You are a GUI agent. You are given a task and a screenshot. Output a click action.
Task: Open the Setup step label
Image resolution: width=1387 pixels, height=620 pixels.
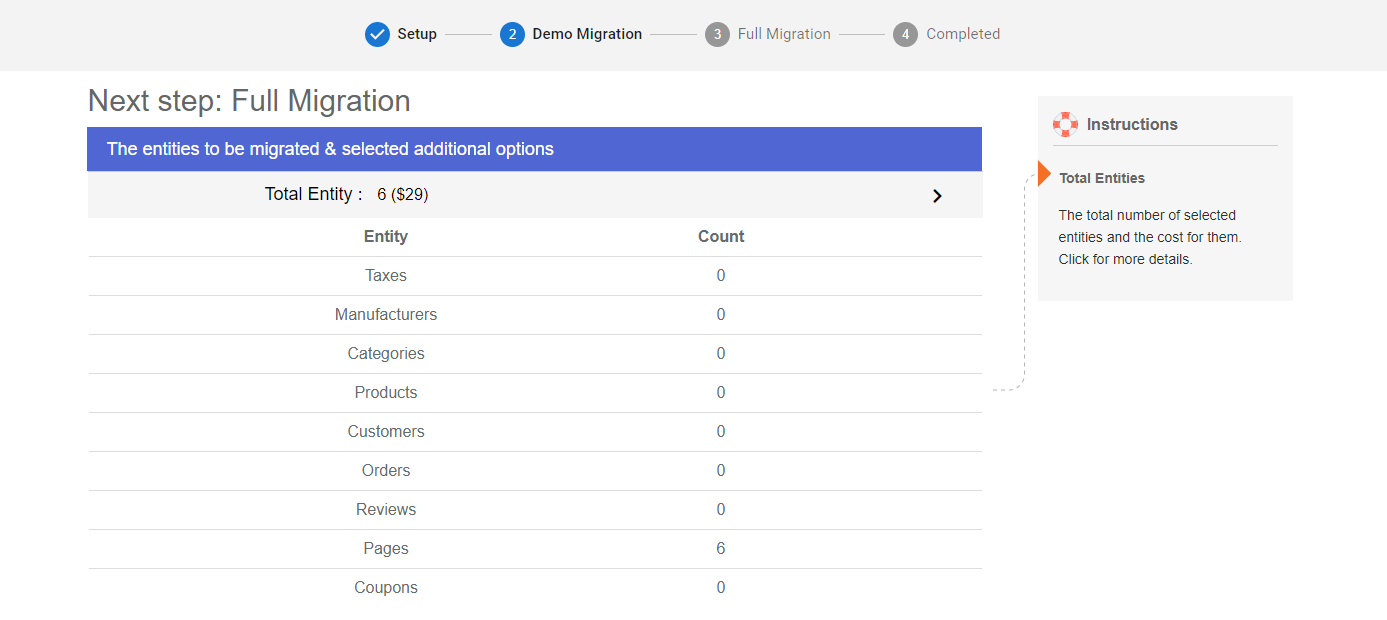coord(417,34)
